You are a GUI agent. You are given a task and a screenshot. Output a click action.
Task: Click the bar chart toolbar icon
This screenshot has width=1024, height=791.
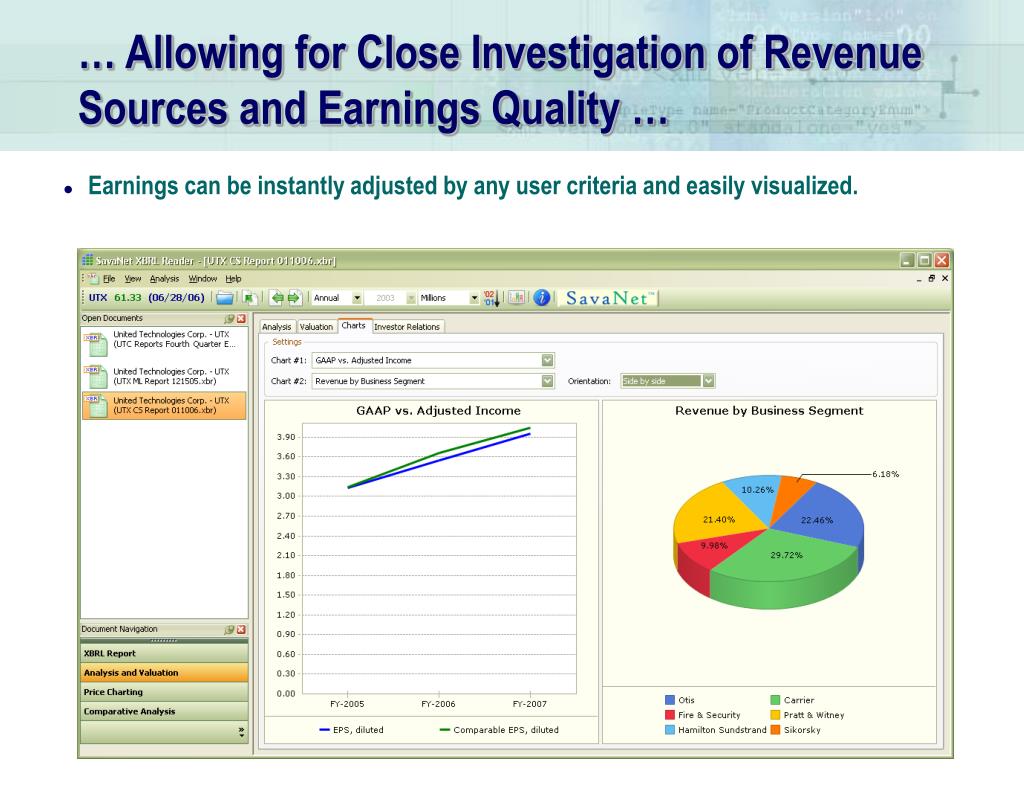point(517,298)
